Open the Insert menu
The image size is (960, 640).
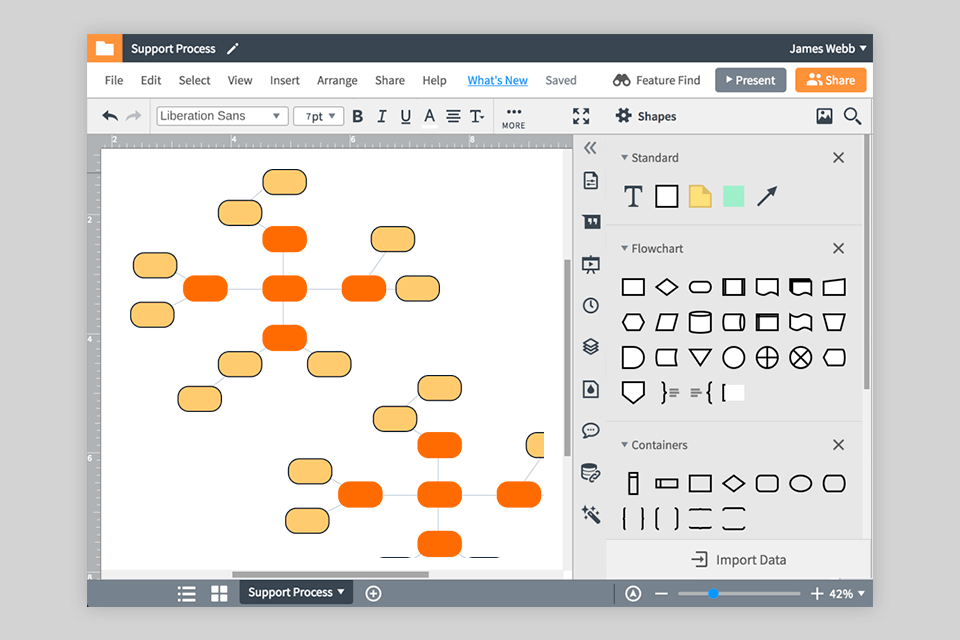click(x=285, y=80)
